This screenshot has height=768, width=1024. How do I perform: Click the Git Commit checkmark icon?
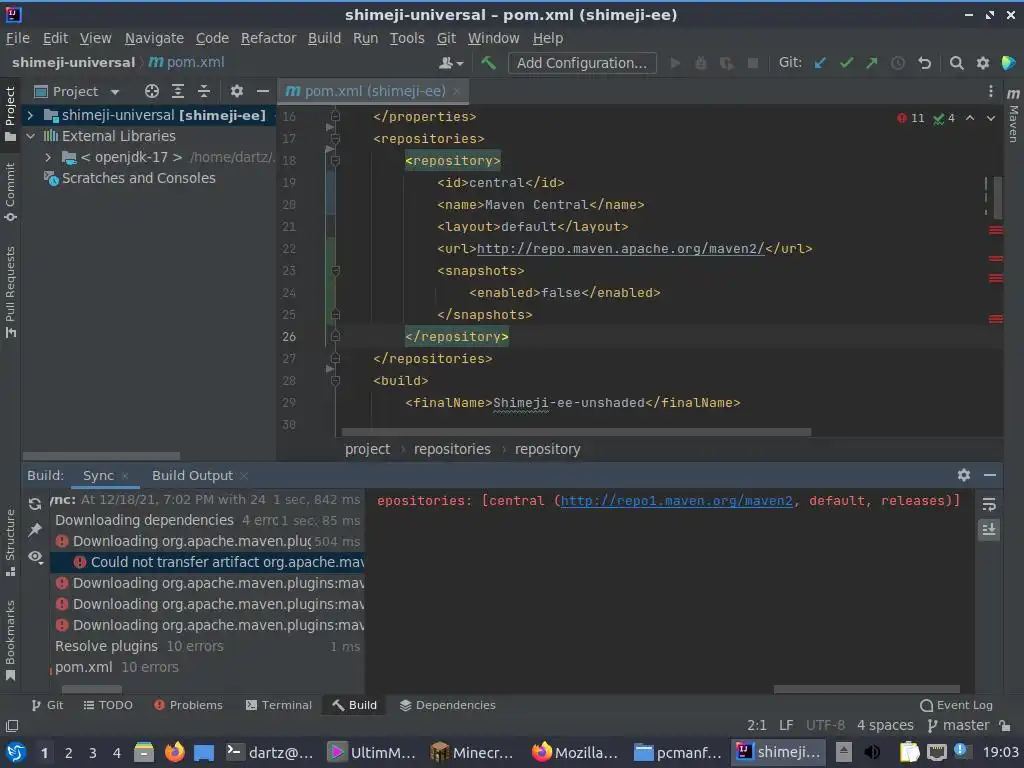[x=846, y=63]
